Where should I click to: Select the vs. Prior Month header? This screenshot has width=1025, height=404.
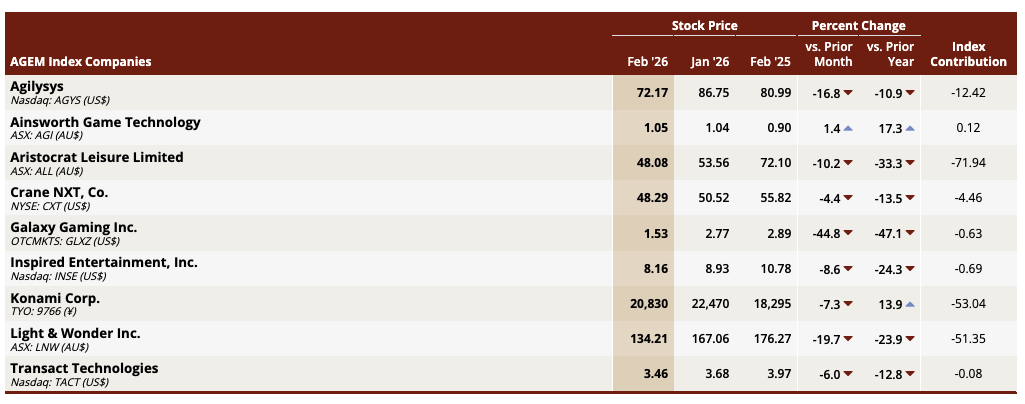point(829,54)
